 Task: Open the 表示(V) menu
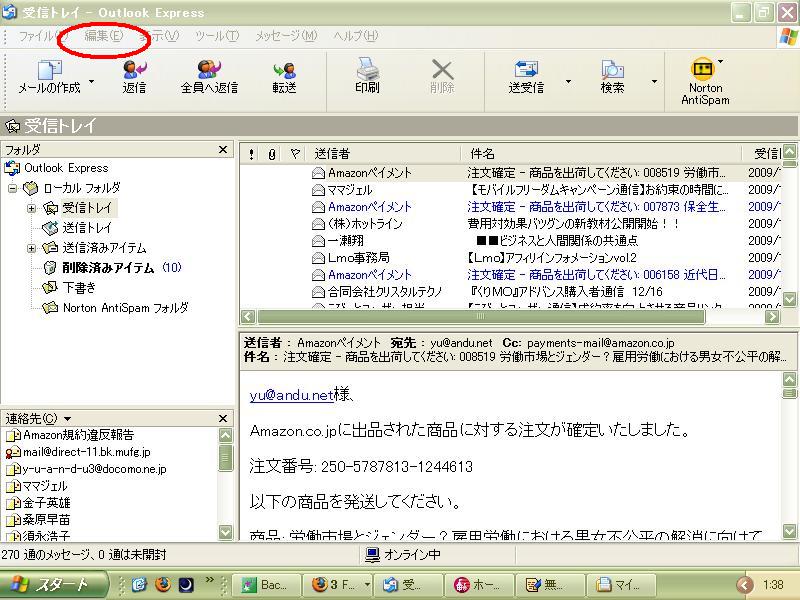click(x=159, y=36)
